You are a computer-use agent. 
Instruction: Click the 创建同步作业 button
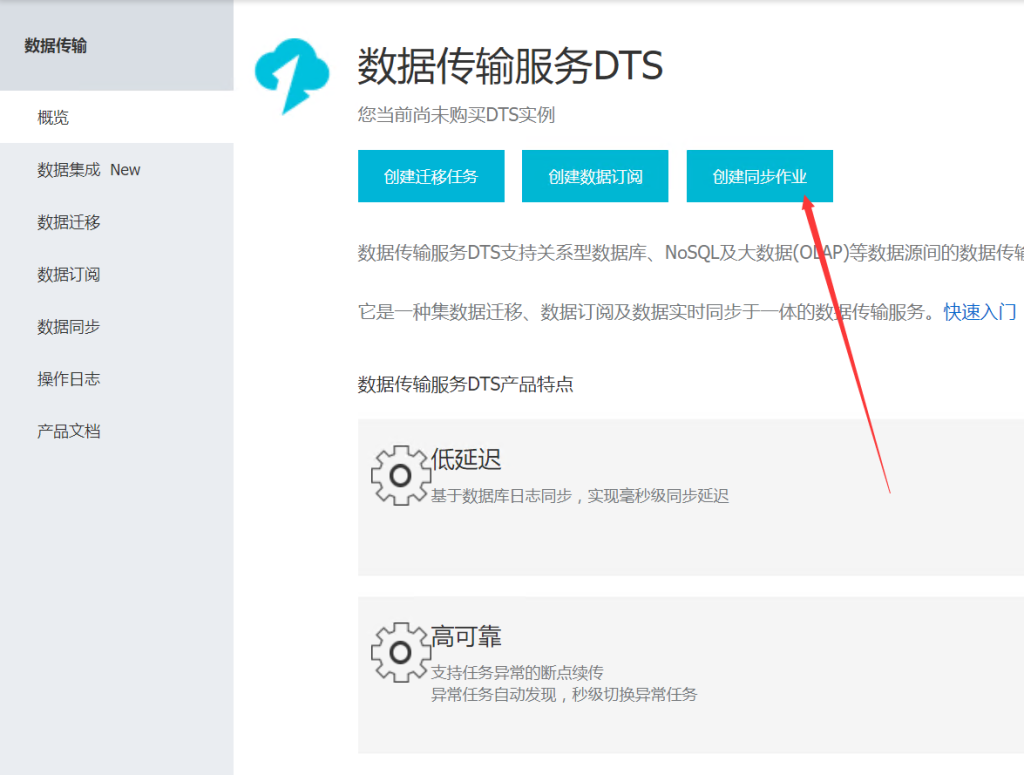[x=760, y=176]
